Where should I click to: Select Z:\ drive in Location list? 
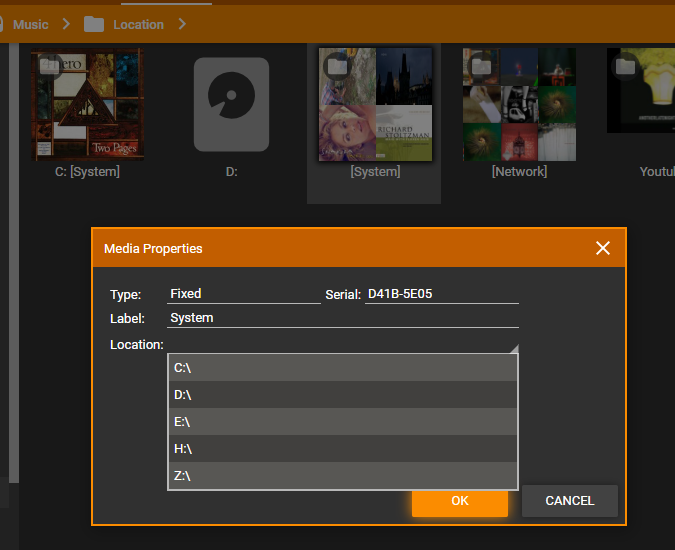[x=342, y=476]
